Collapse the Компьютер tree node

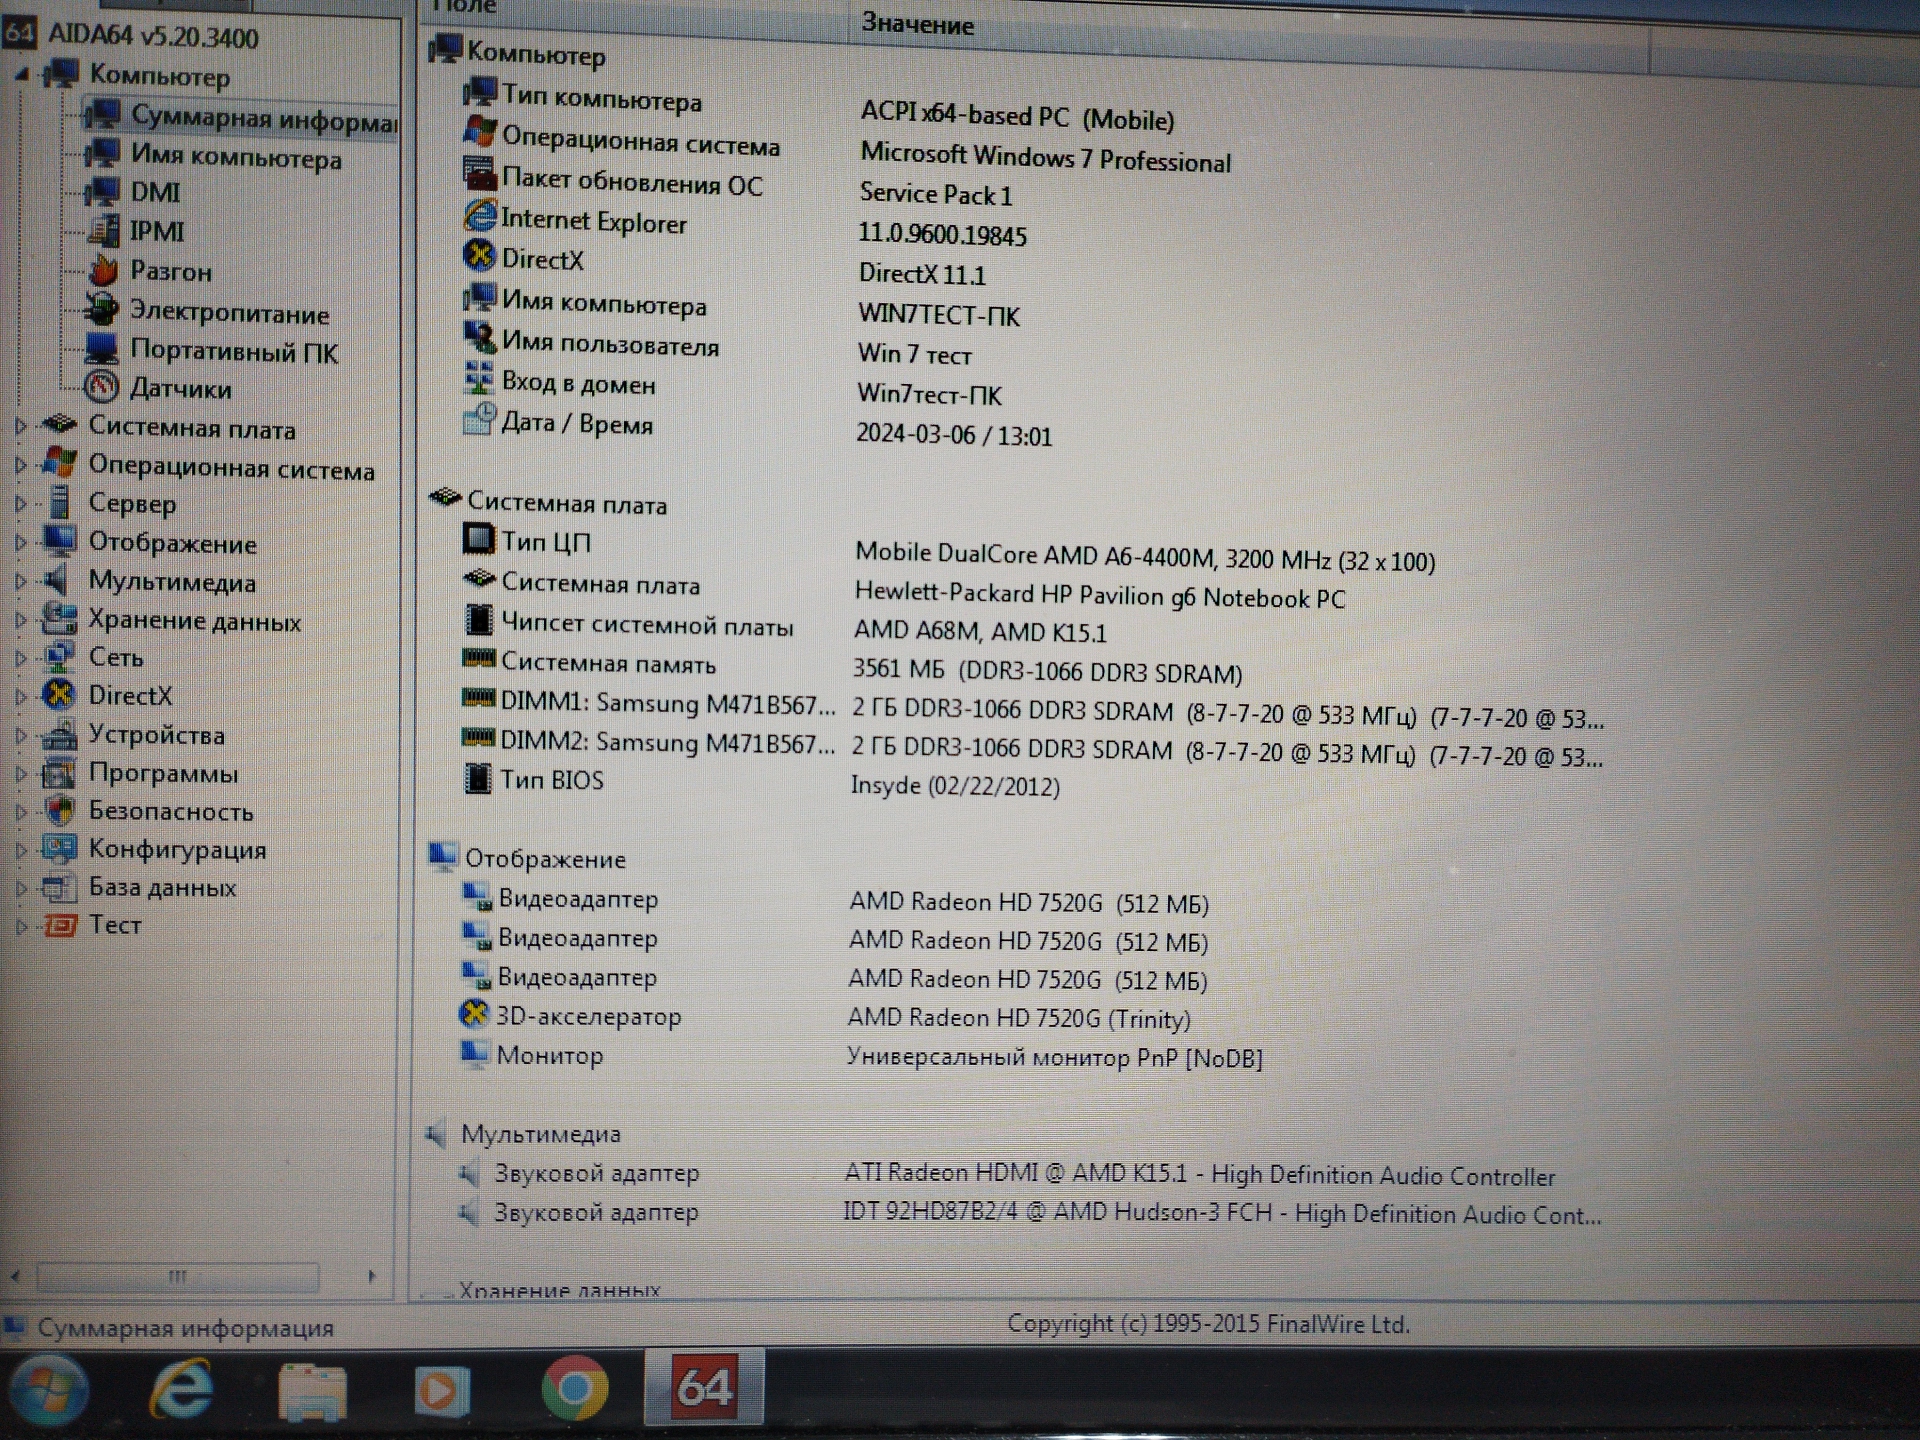[x=21, y=74]
